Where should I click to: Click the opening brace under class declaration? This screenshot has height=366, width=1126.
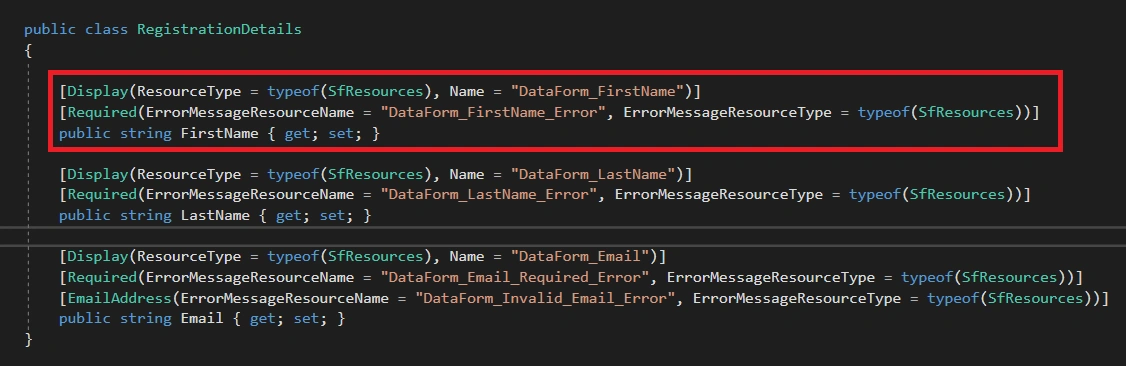pyautogui.click(x=29, y=50)
